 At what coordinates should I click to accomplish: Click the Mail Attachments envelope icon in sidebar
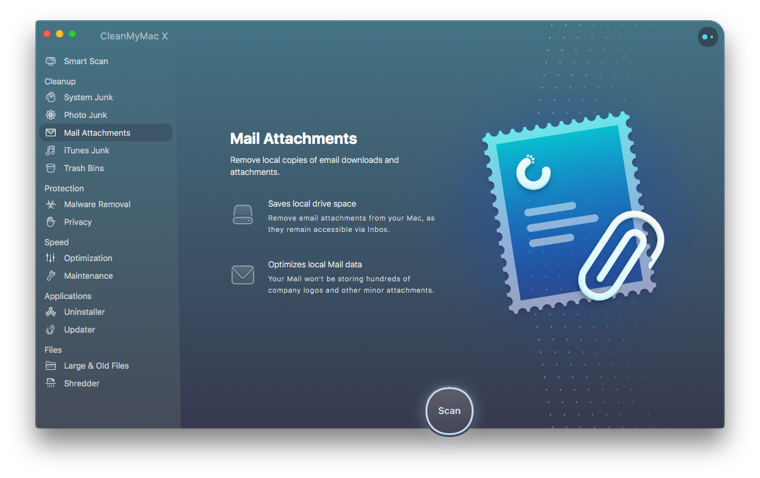click(x=50, y=132)
